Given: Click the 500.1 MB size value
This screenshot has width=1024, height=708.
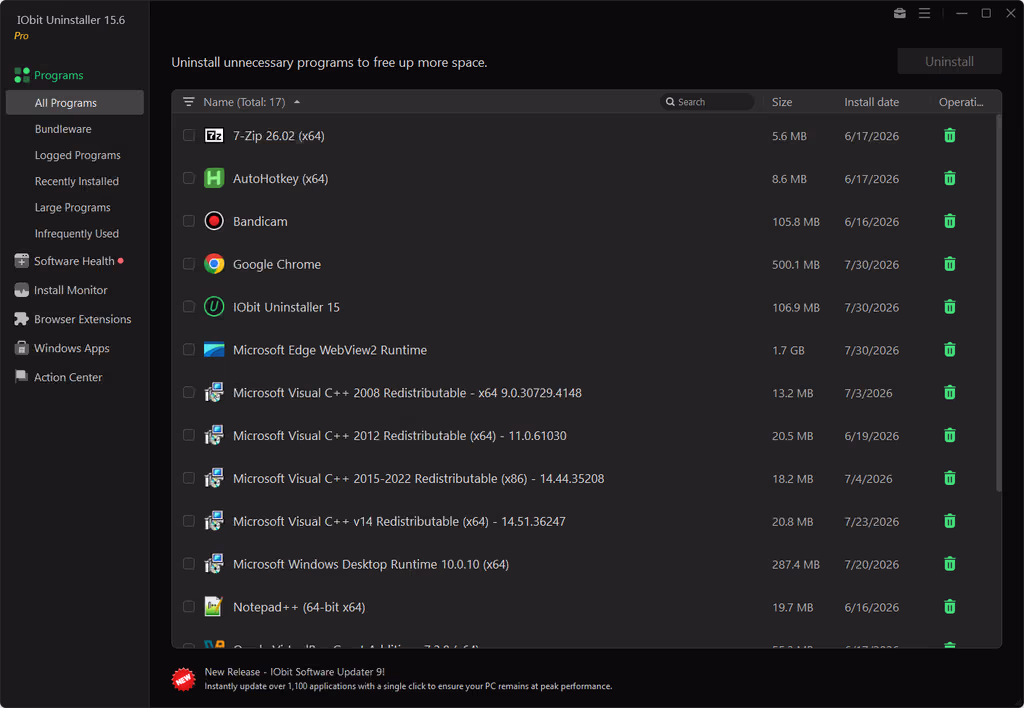Looking at the screenshot, I should pyautogui.click(x=795, y=265).
